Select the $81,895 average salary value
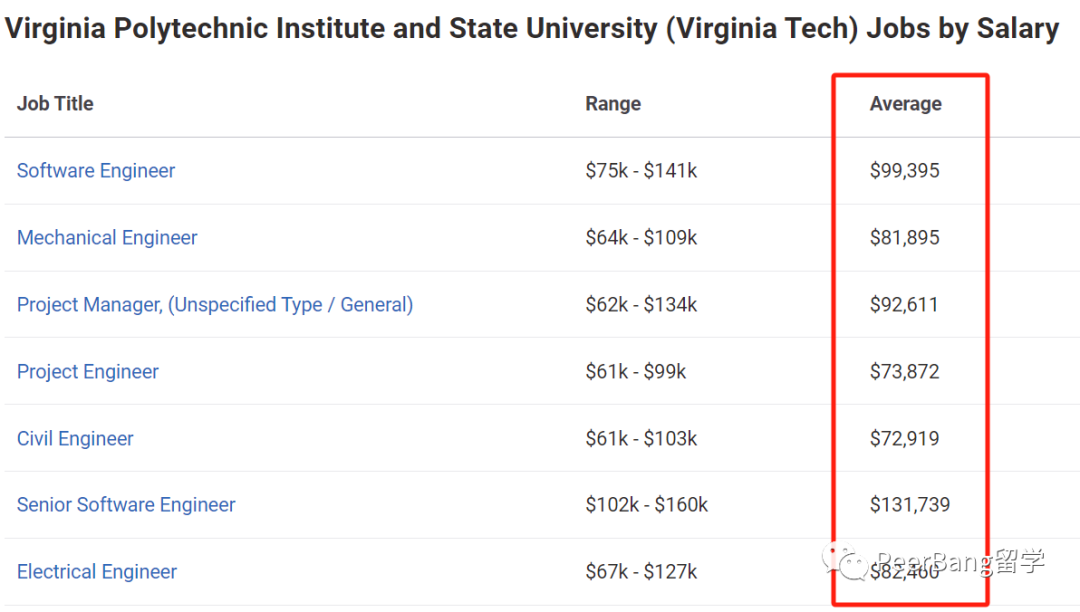Viewport: 1080px width, 612px height. (x=904, y=238)
